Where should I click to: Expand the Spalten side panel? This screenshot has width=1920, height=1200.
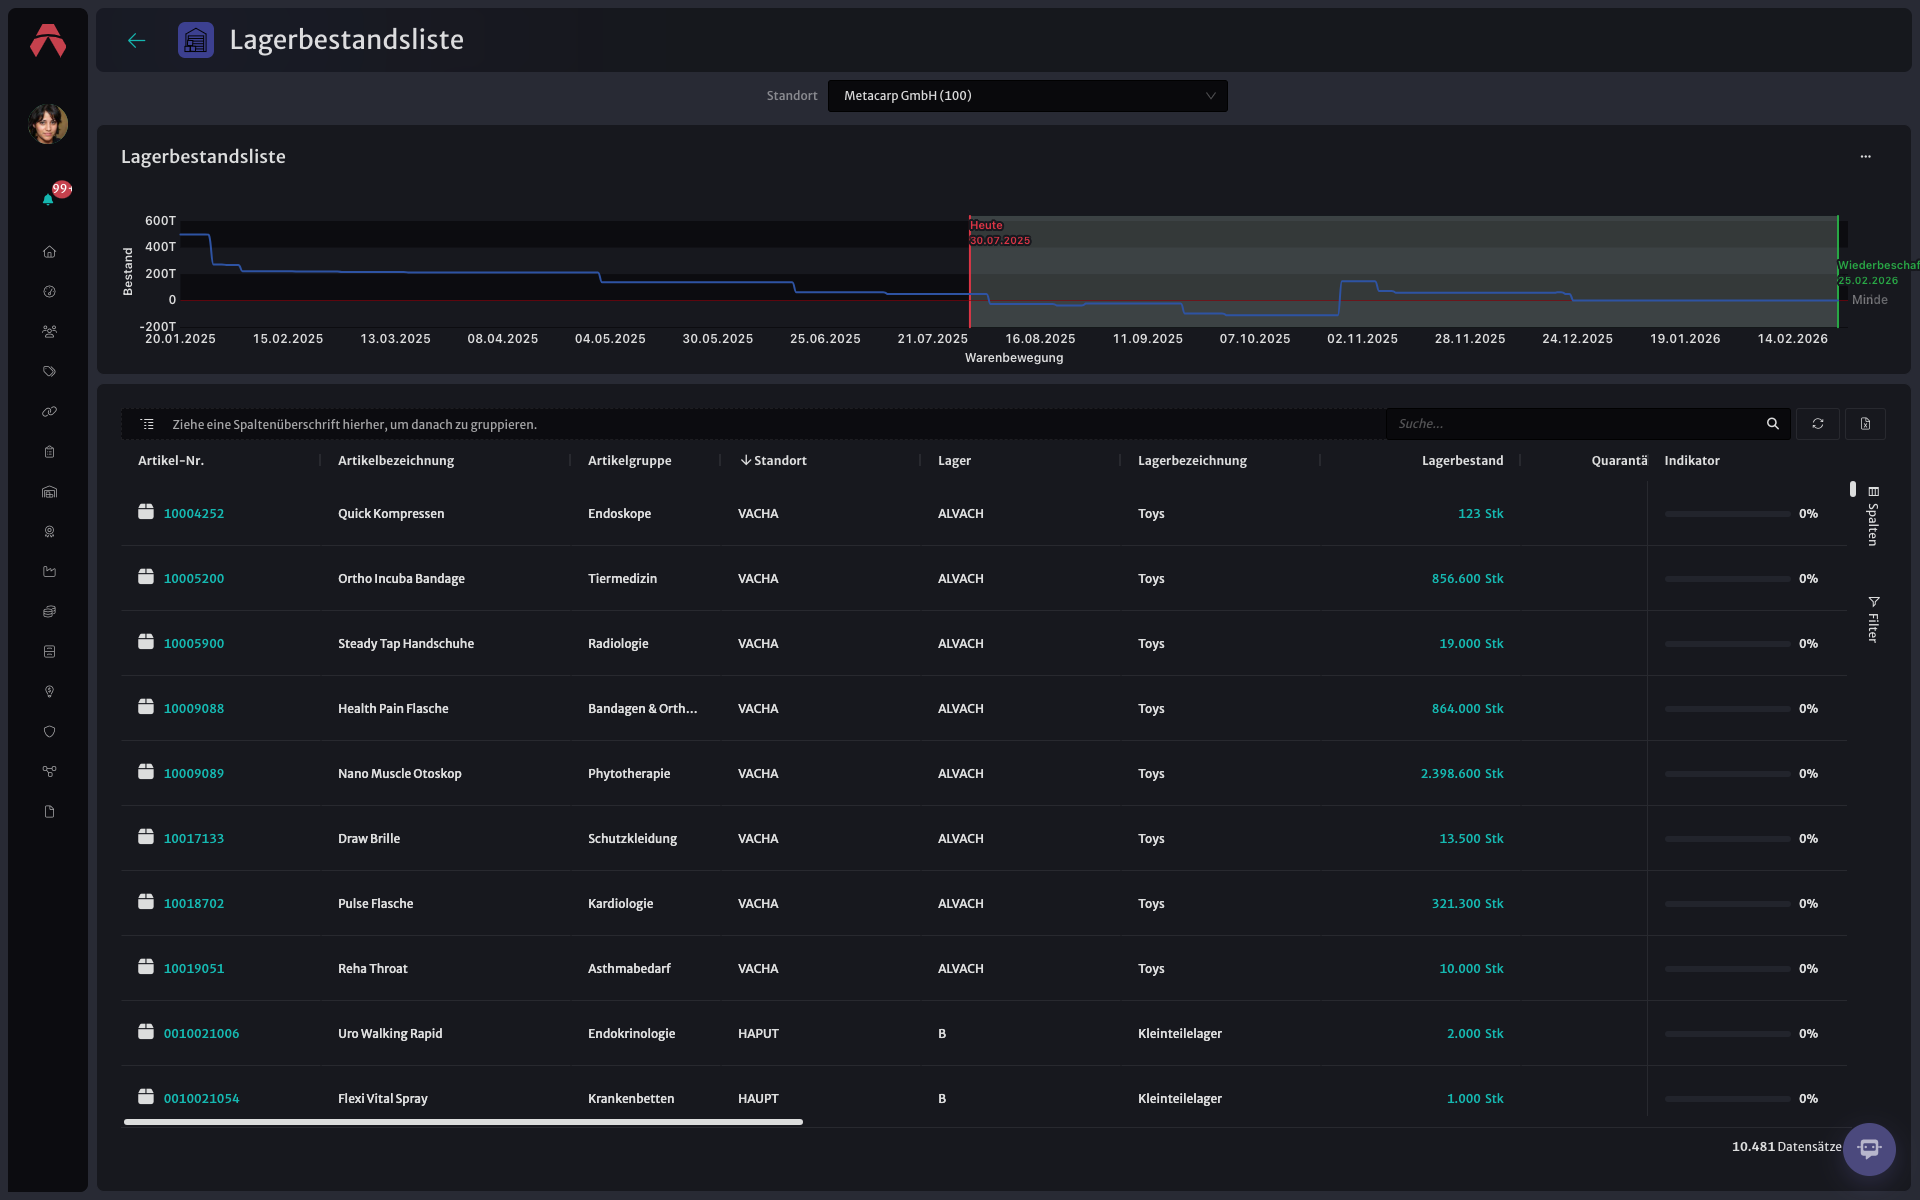click(1873, 516)
